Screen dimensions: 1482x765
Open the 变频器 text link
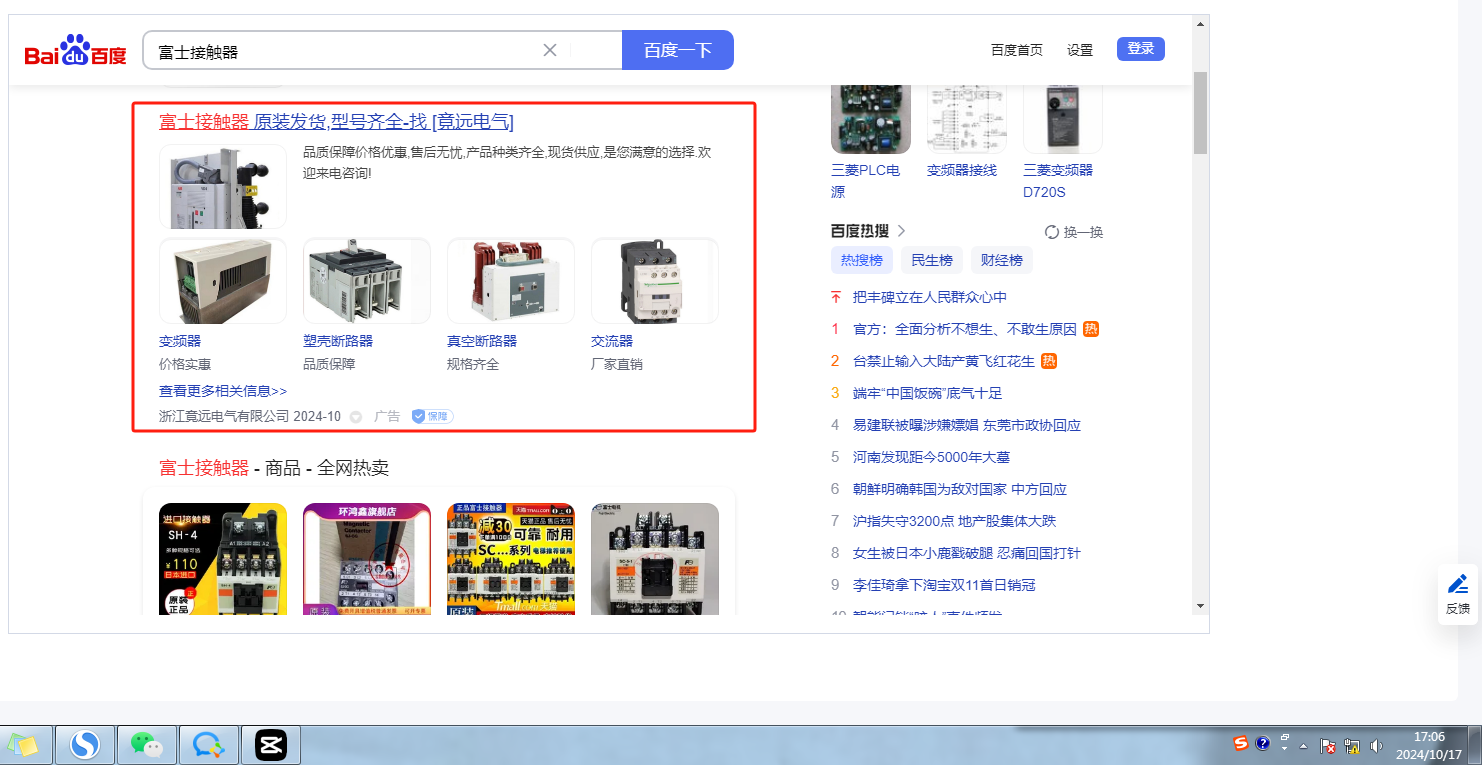point(180,341)
